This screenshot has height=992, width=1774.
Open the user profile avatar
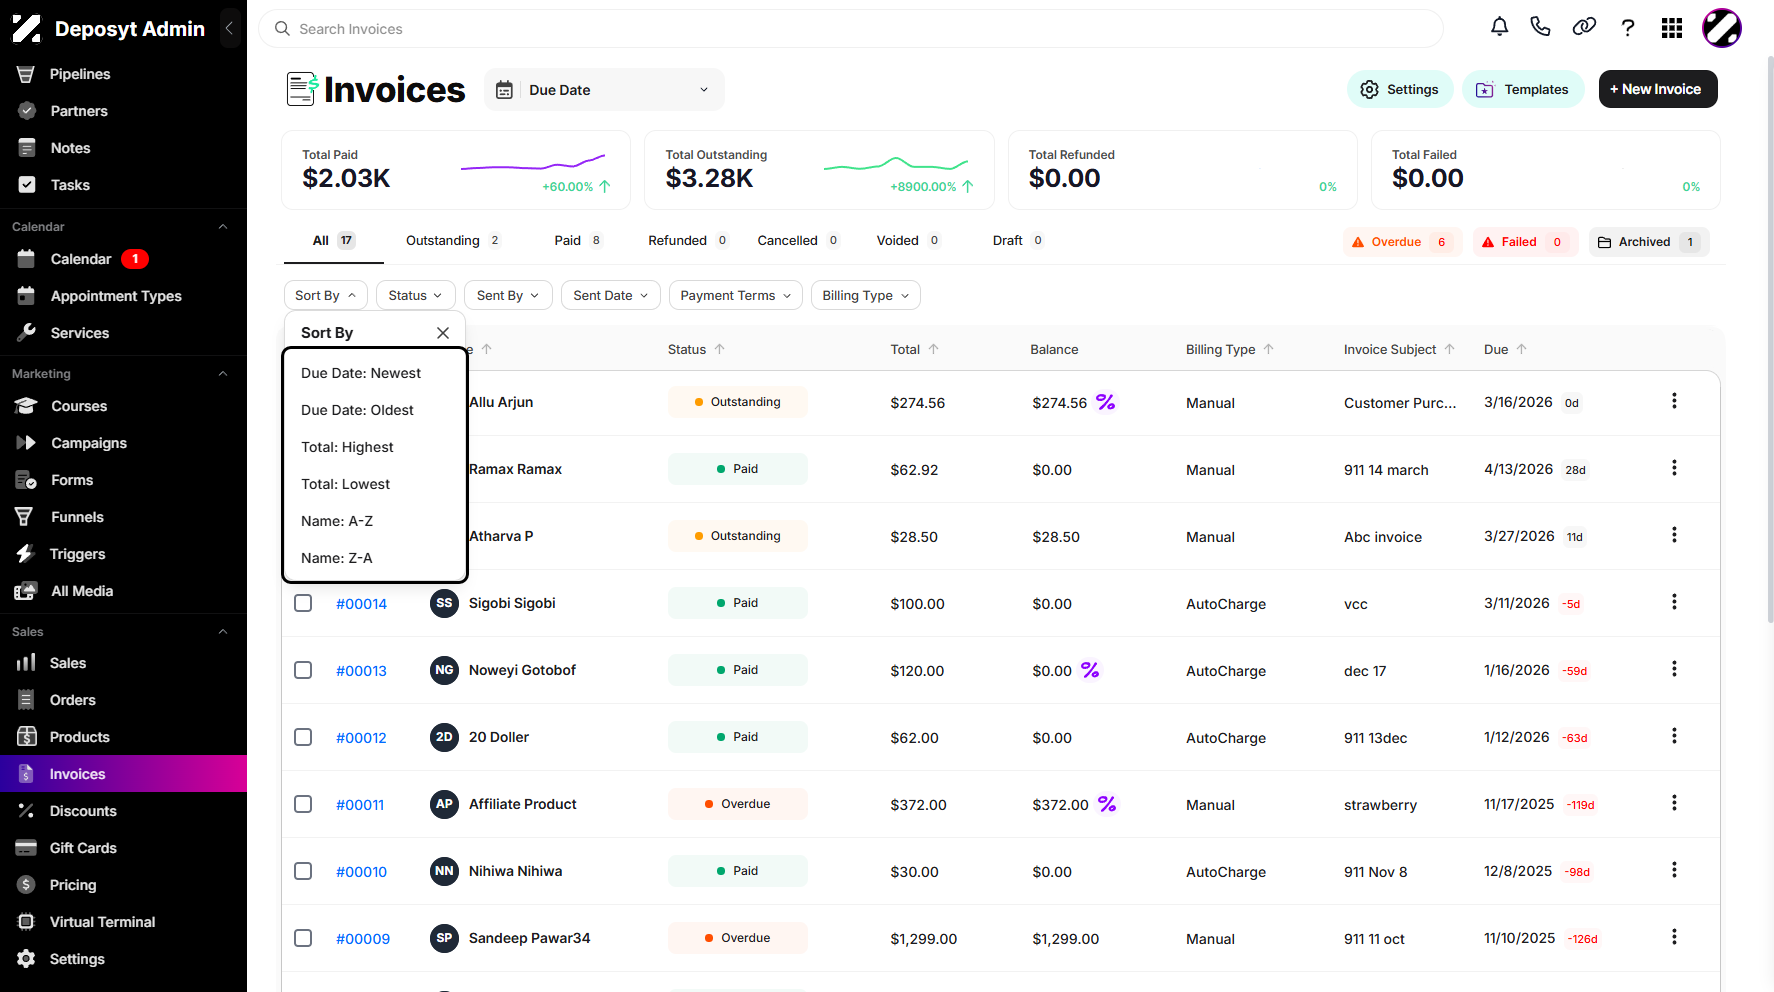pyautogui.click(x=1722, y=28)
